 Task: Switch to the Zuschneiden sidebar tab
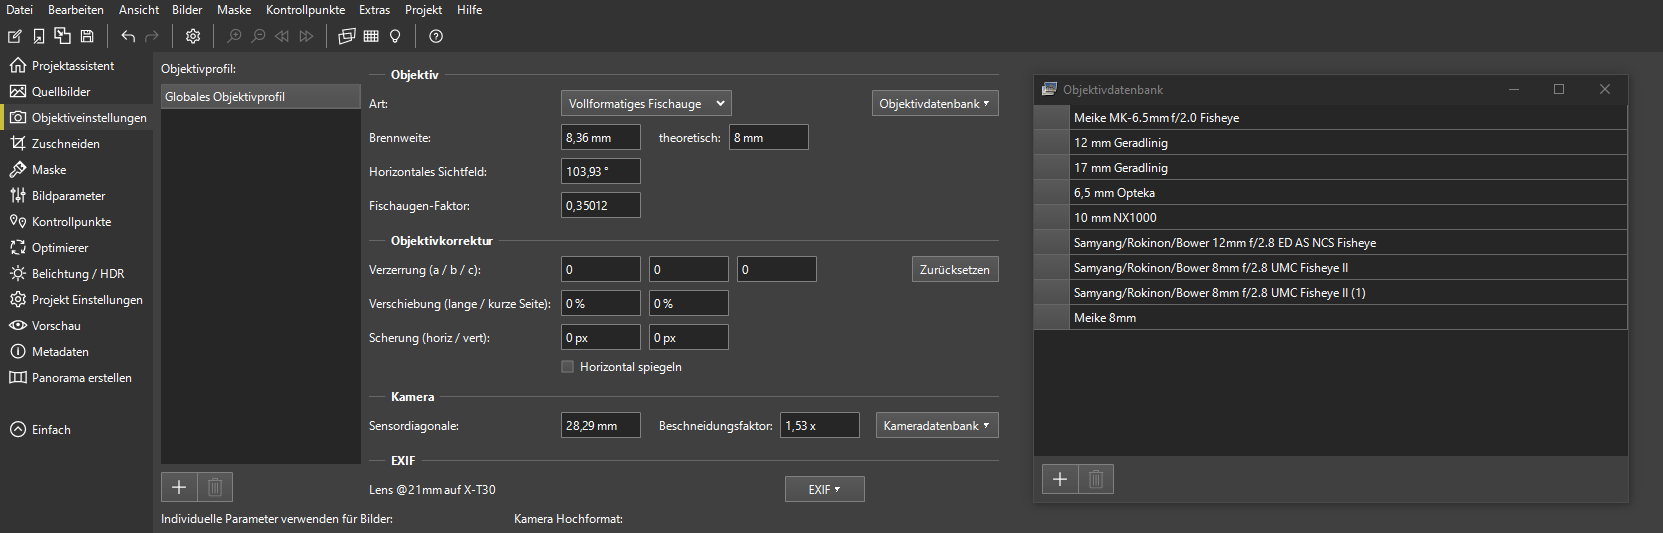click(65, 144)
